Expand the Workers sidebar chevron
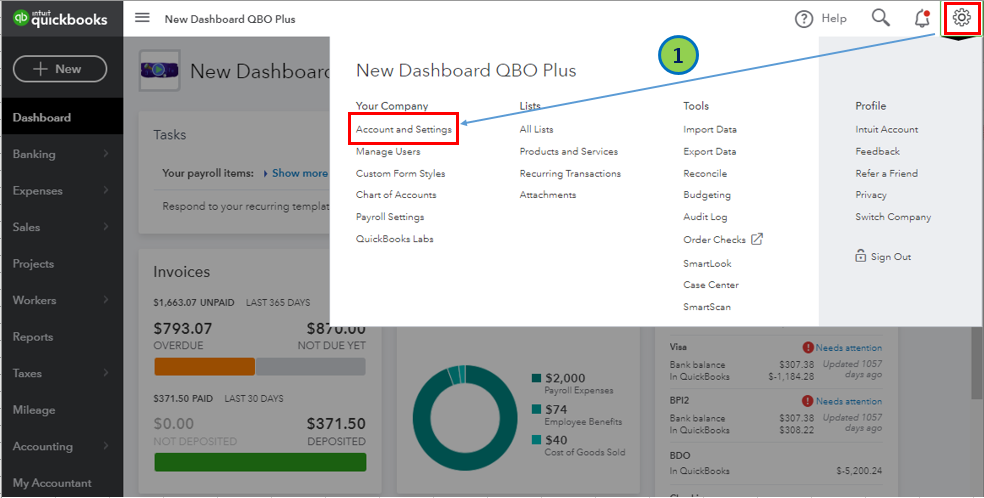 105,300
